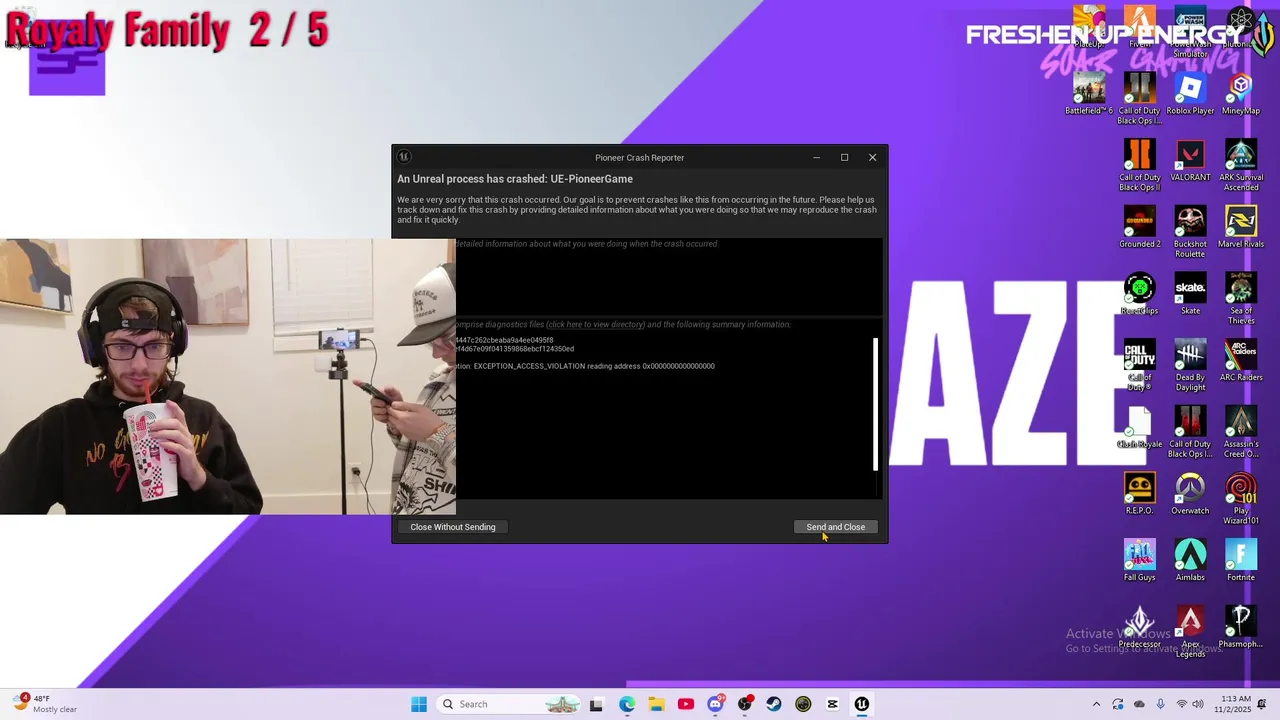
Task: Open the volume speaker tray icon
Action: pos(1199,704)
